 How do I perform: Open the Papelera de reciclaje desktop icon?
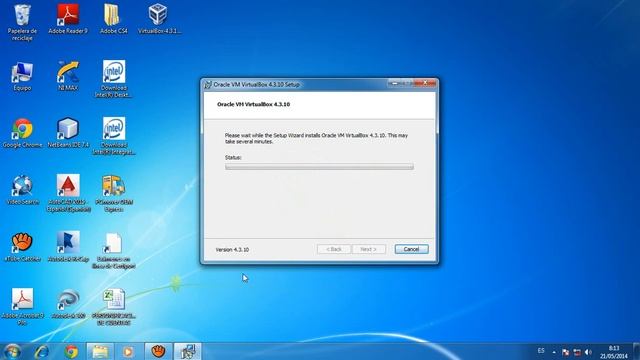click(x=22, y=22)
